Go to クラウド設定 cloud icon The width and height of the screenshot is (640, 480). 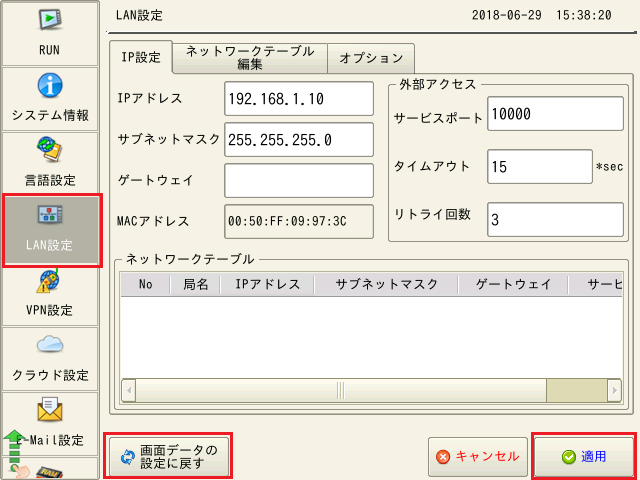52,358
